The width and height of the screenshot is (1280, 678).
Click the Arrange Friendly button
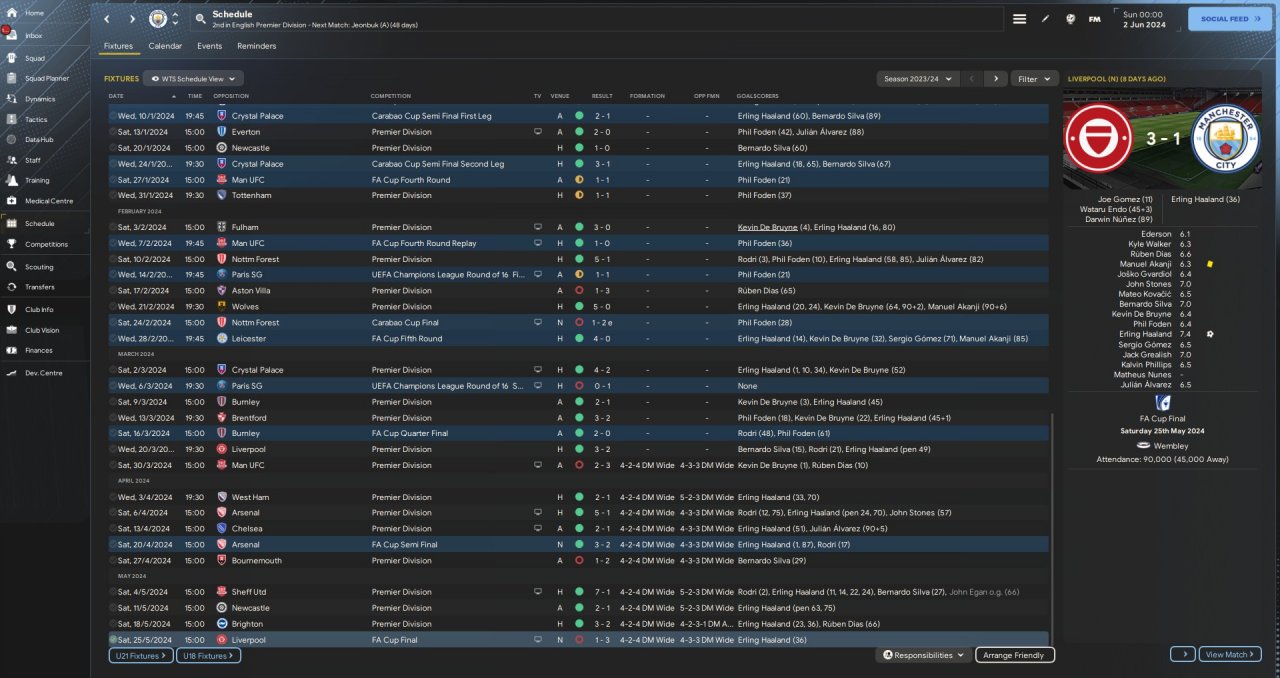coord(1015,655)
